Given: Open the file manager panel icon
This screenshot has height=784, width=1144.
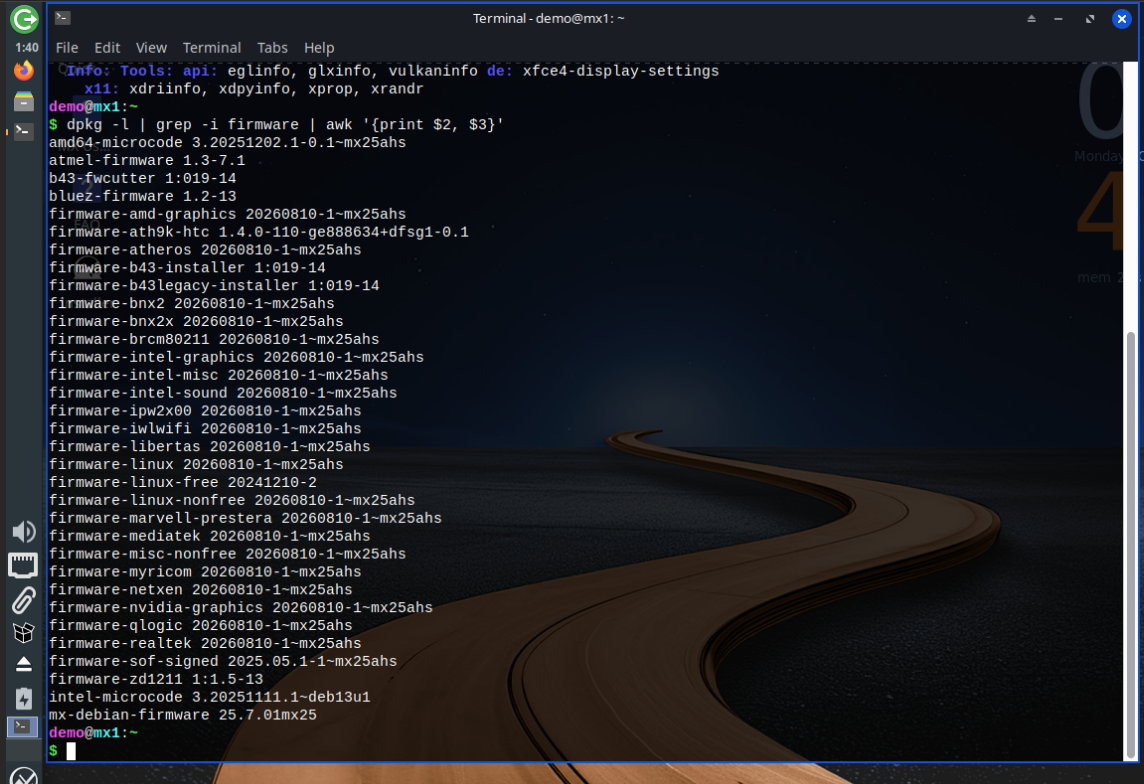Looking at the screenshot, I should click(24, 101).
